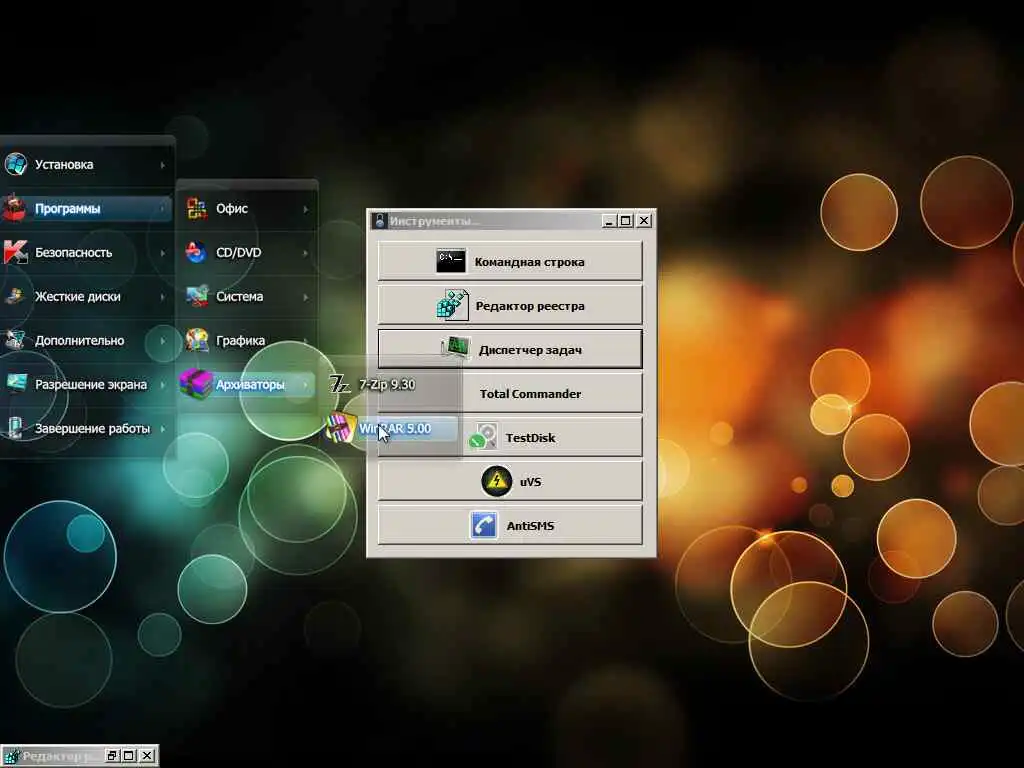Click the registry editor cube icon
This screenshot has width=1024, height=768.
[x=452, y=305]
